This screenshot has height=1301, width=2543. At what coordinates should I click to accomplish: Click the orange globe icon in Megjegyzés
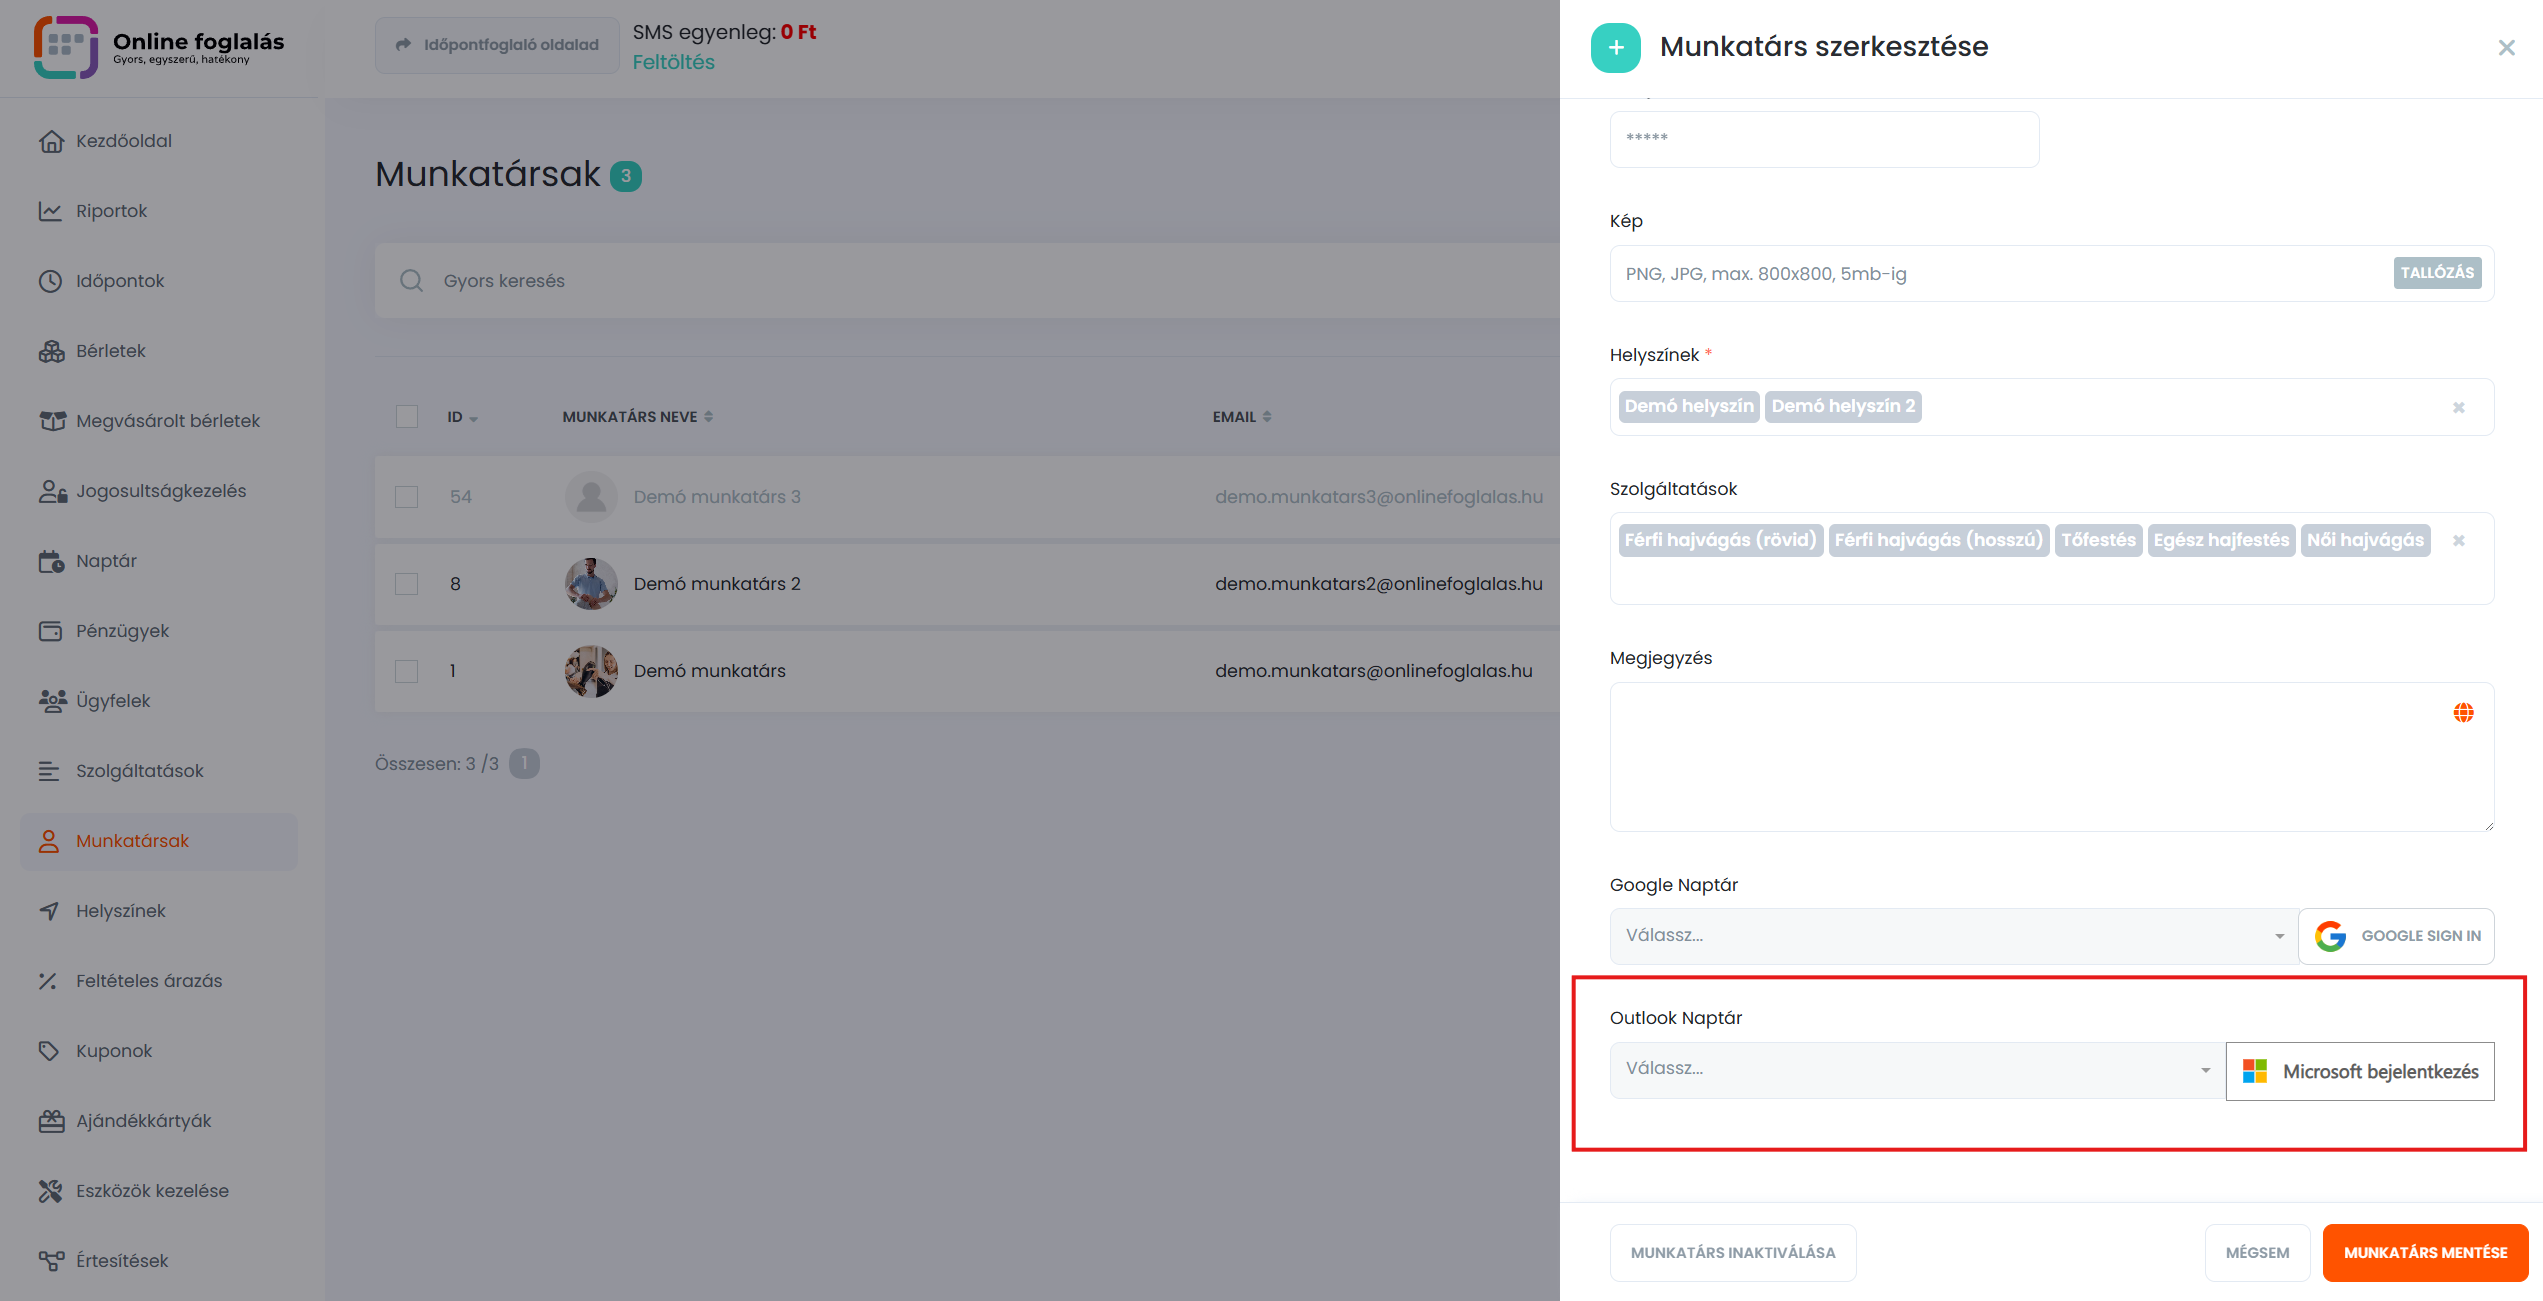(2463, 712)
